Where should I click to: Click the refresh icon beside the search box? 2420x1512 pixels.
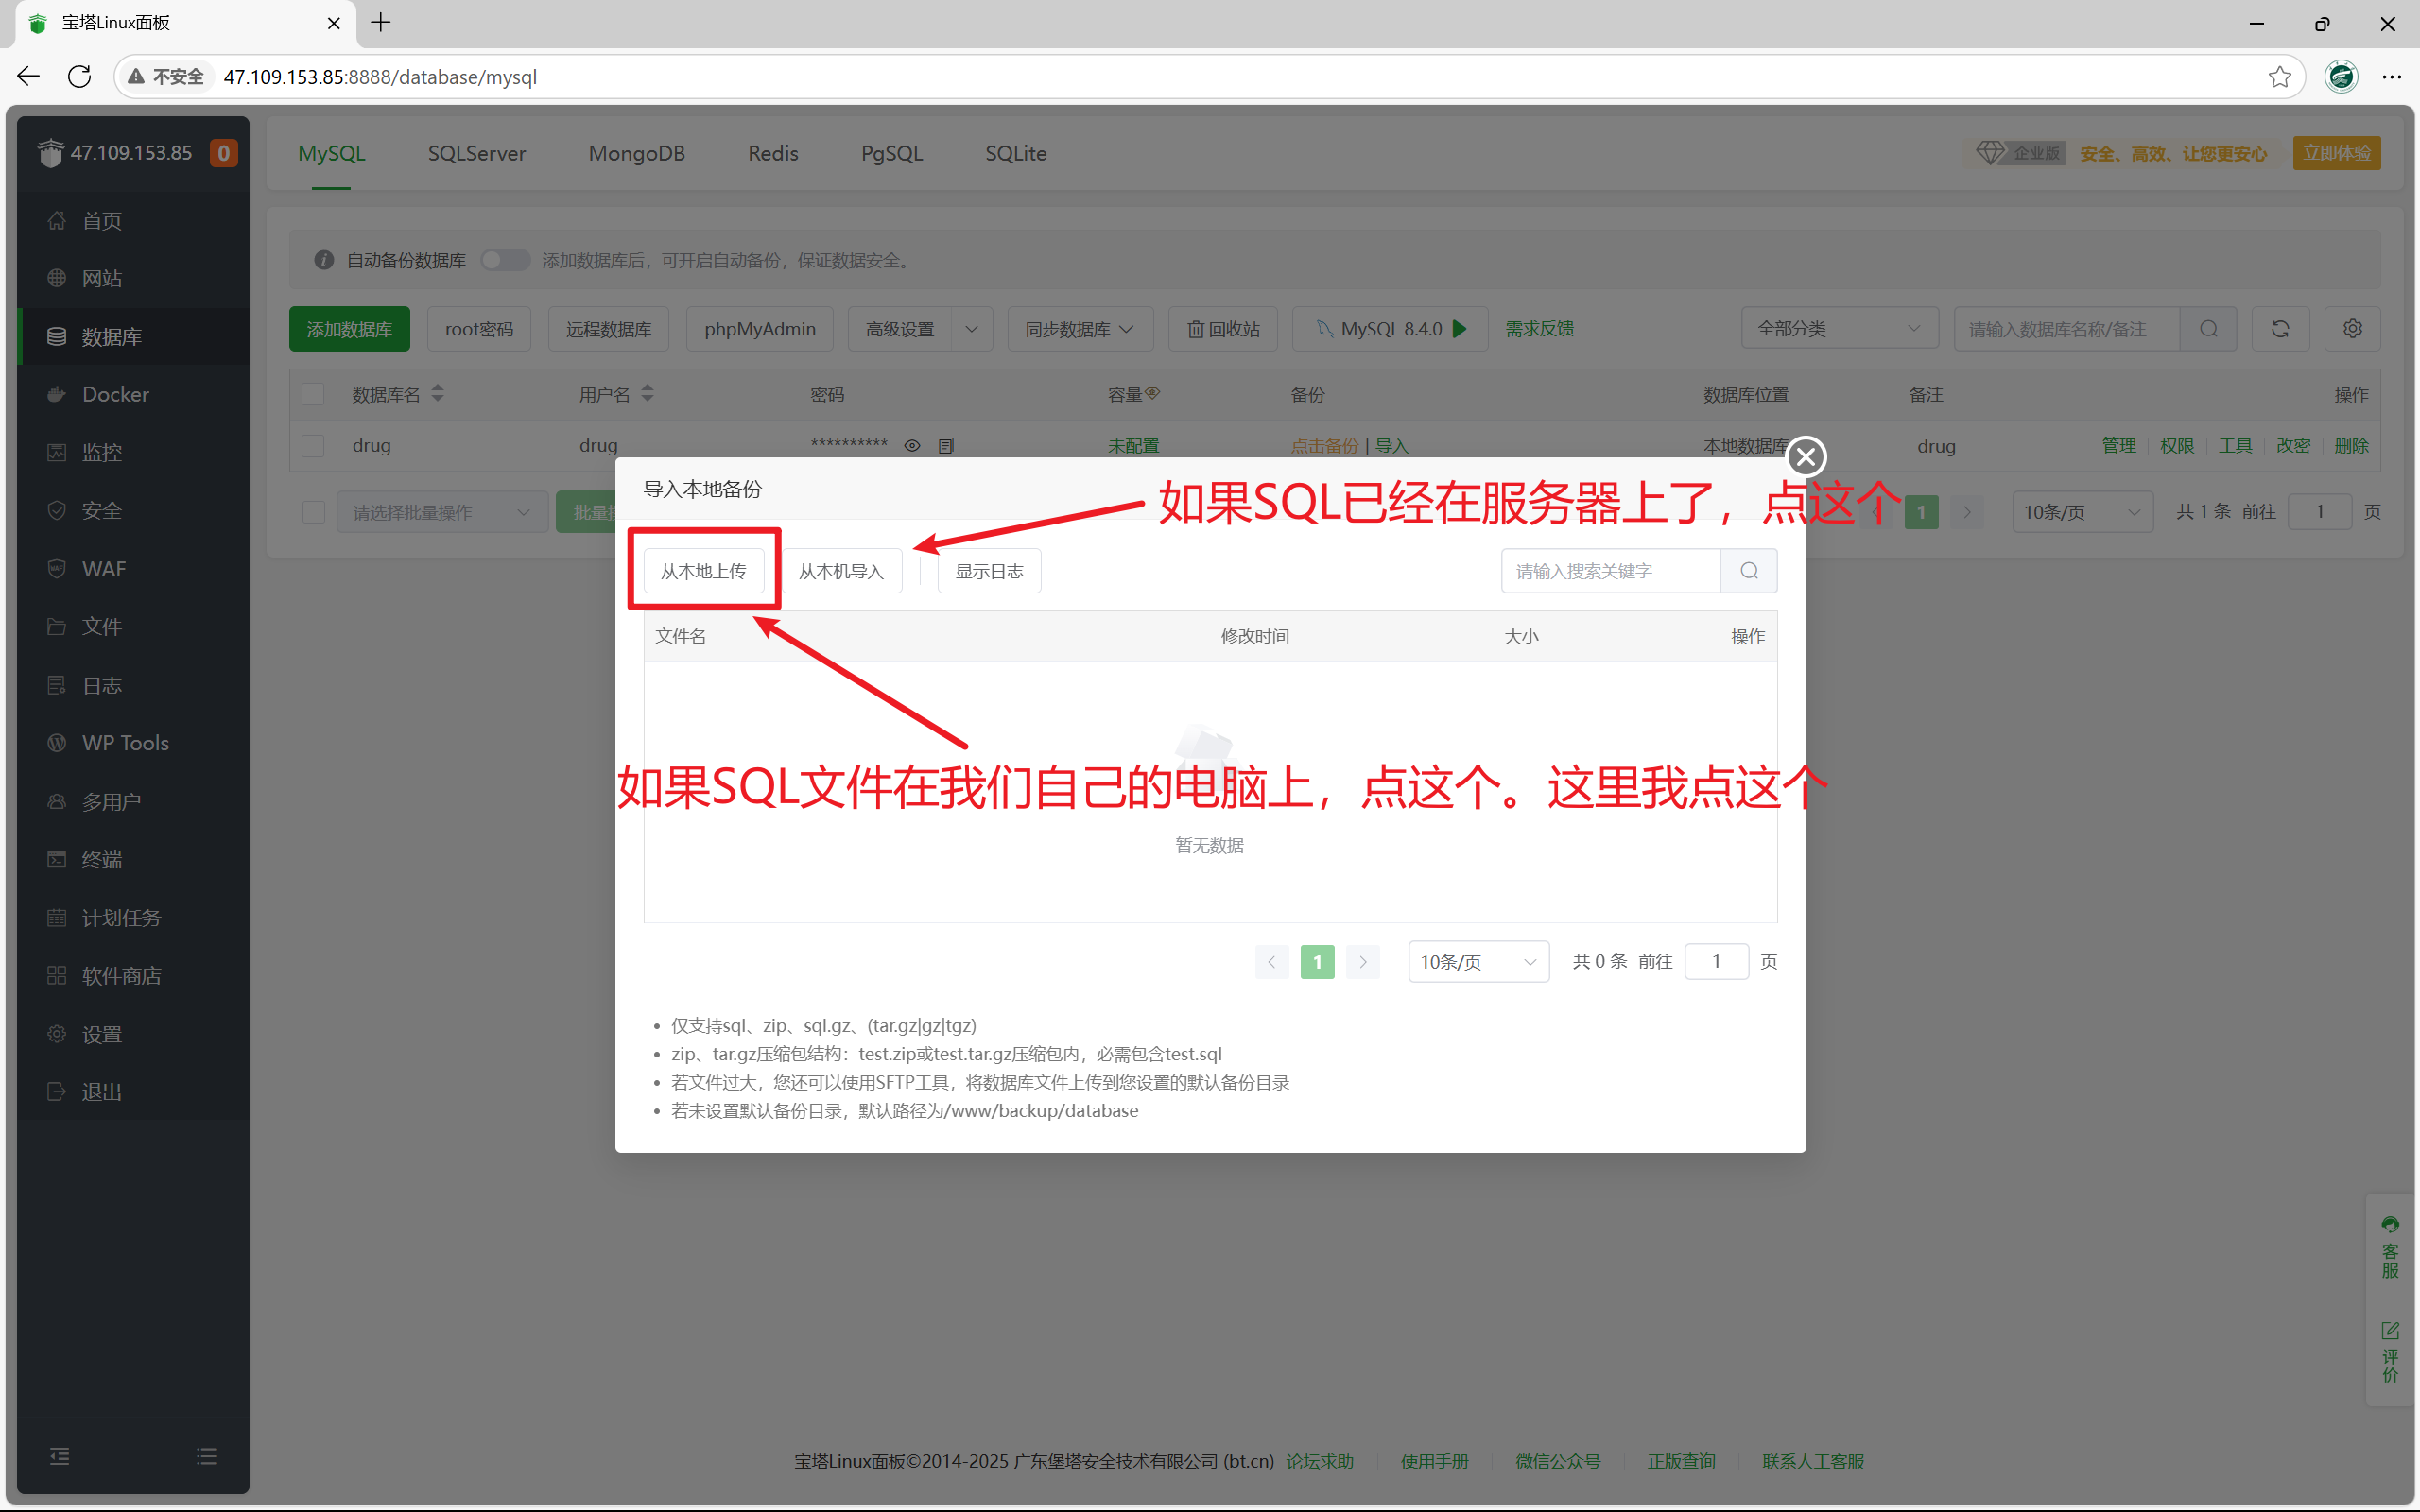coord(2281,328)
